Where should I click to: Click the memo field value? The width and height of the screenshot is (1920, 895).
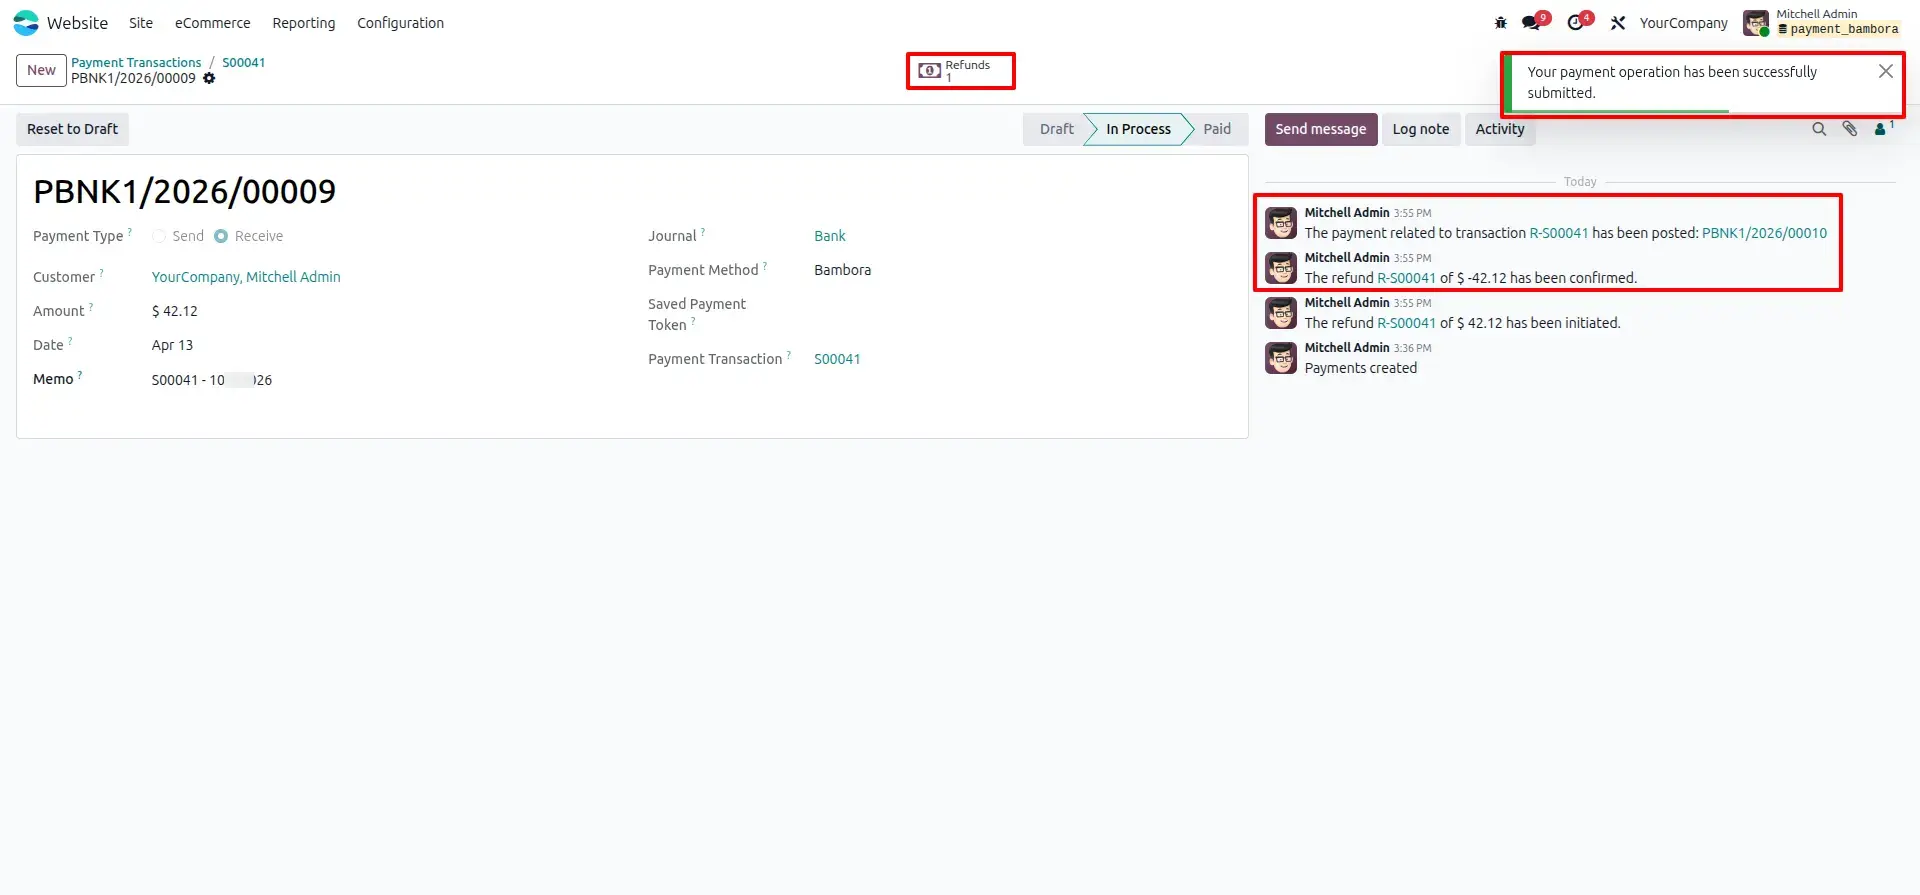point(212,380)
